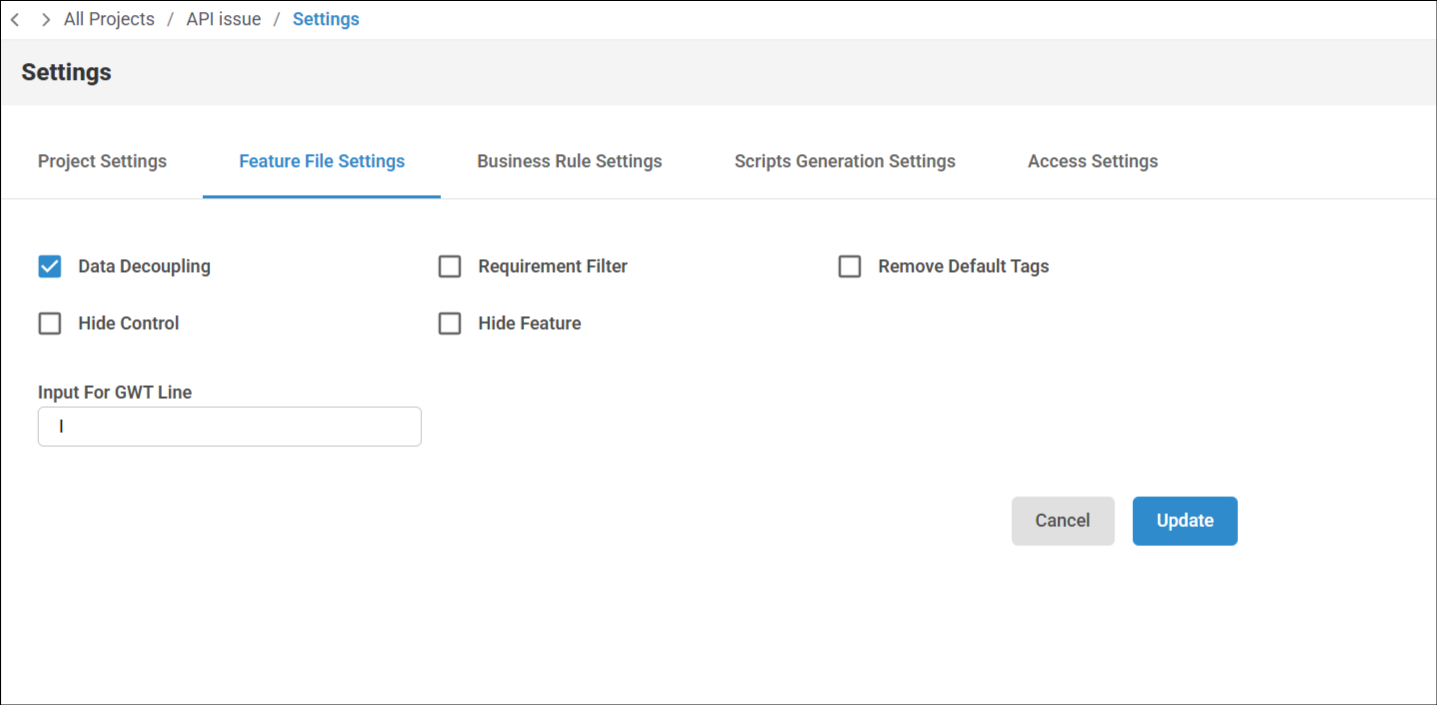Switch to Project Settings tab

click(x=102, y=161)
